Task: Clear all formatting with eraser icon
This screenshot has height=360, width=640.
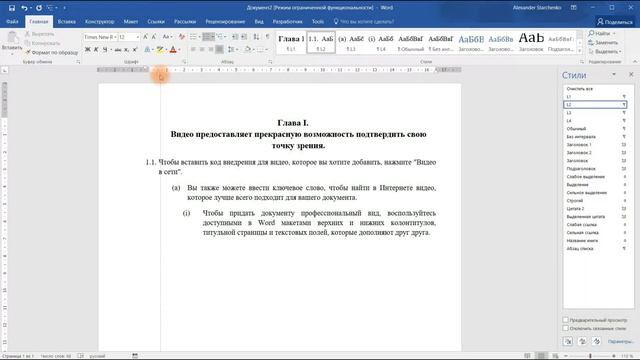Action: [x=182, y=37]
